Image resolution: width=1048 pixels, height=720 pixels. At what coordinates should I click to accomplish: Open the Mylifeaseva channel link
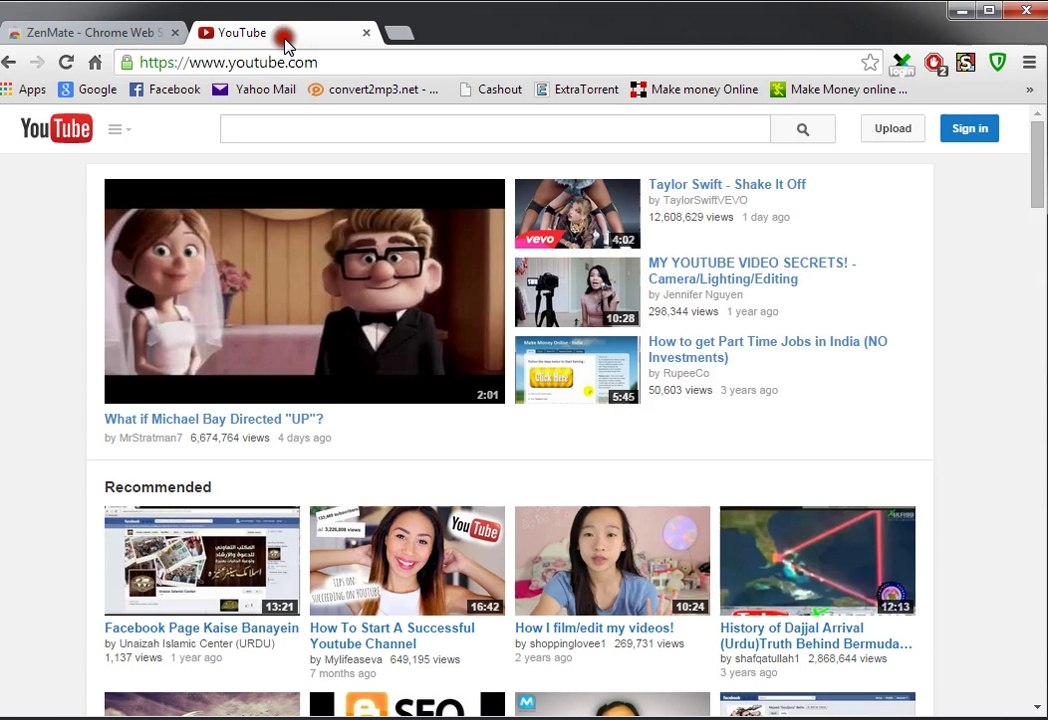[x=354, y=660]
